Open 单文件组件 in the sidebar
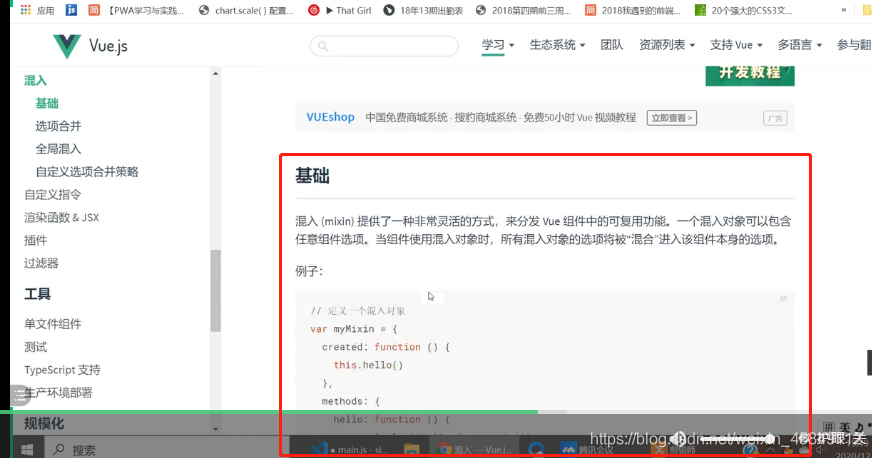 (x=52, y=324)
